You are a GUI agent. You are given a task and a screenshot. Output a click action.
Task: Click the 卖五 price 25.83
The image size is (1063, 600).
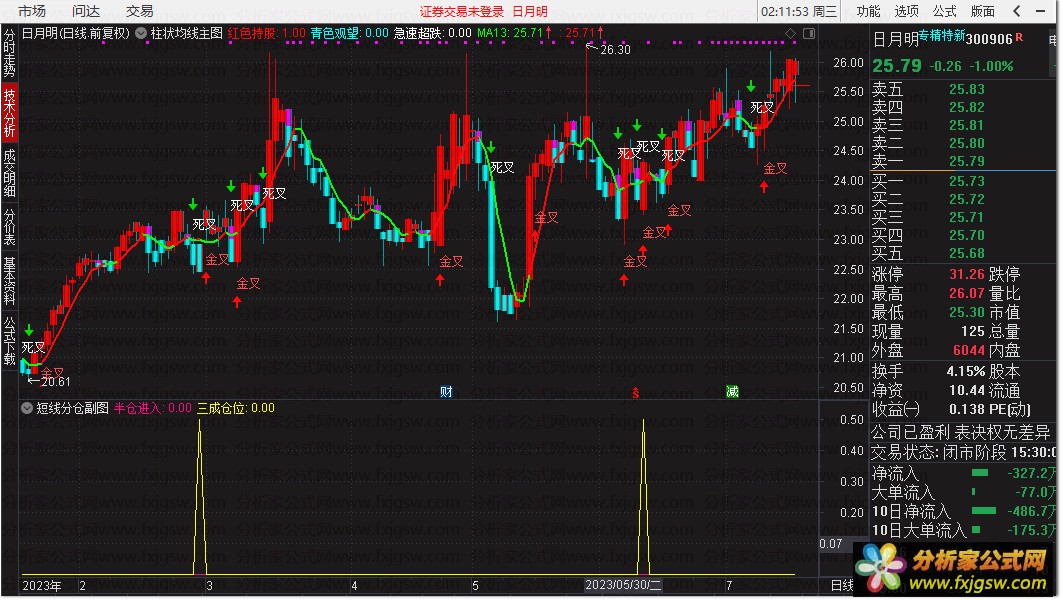(967, 89)
